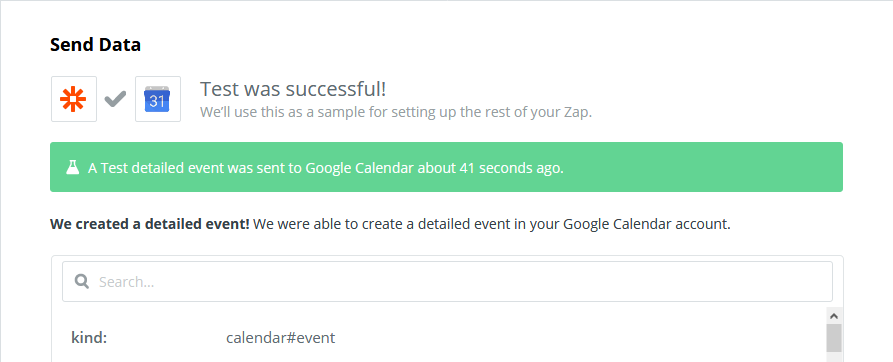Select the calendar#event value
The height and width of the screenshot is (362, 893).
click(x=281, y=338)
